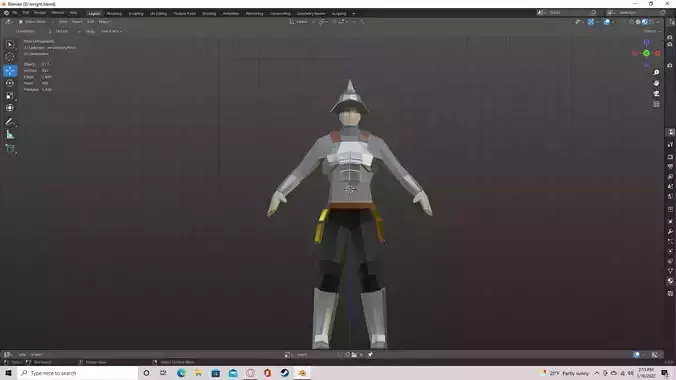Add a new workspace tab with plus
The image size is (676, 380).
pos(354,13)
